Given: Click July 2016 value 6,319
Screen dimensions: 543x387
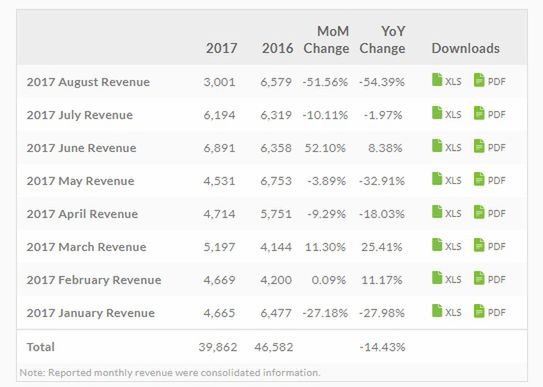Looking at the screenshot, I should [276, 115].
